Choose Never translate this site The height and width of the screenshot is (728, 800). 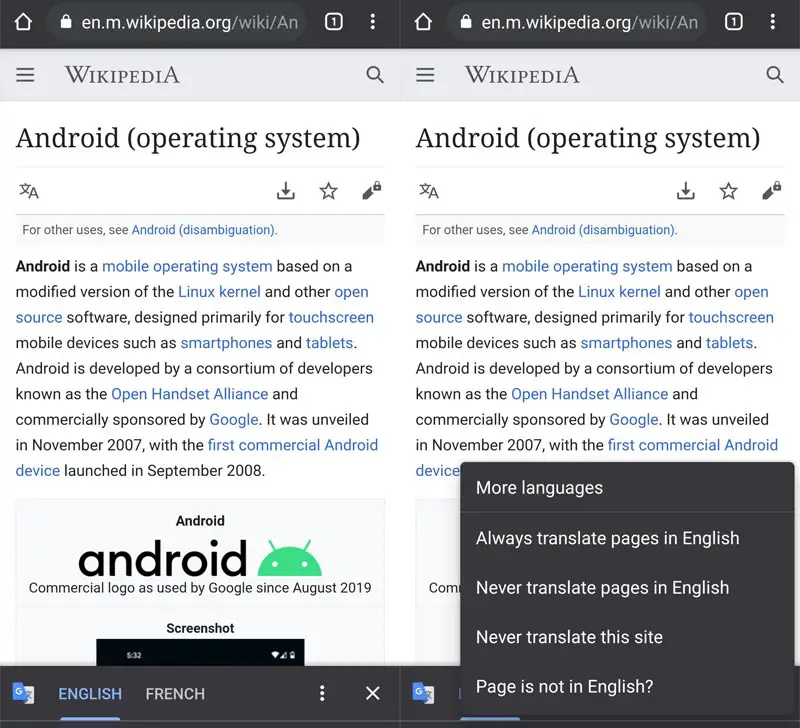coord(627,637)
